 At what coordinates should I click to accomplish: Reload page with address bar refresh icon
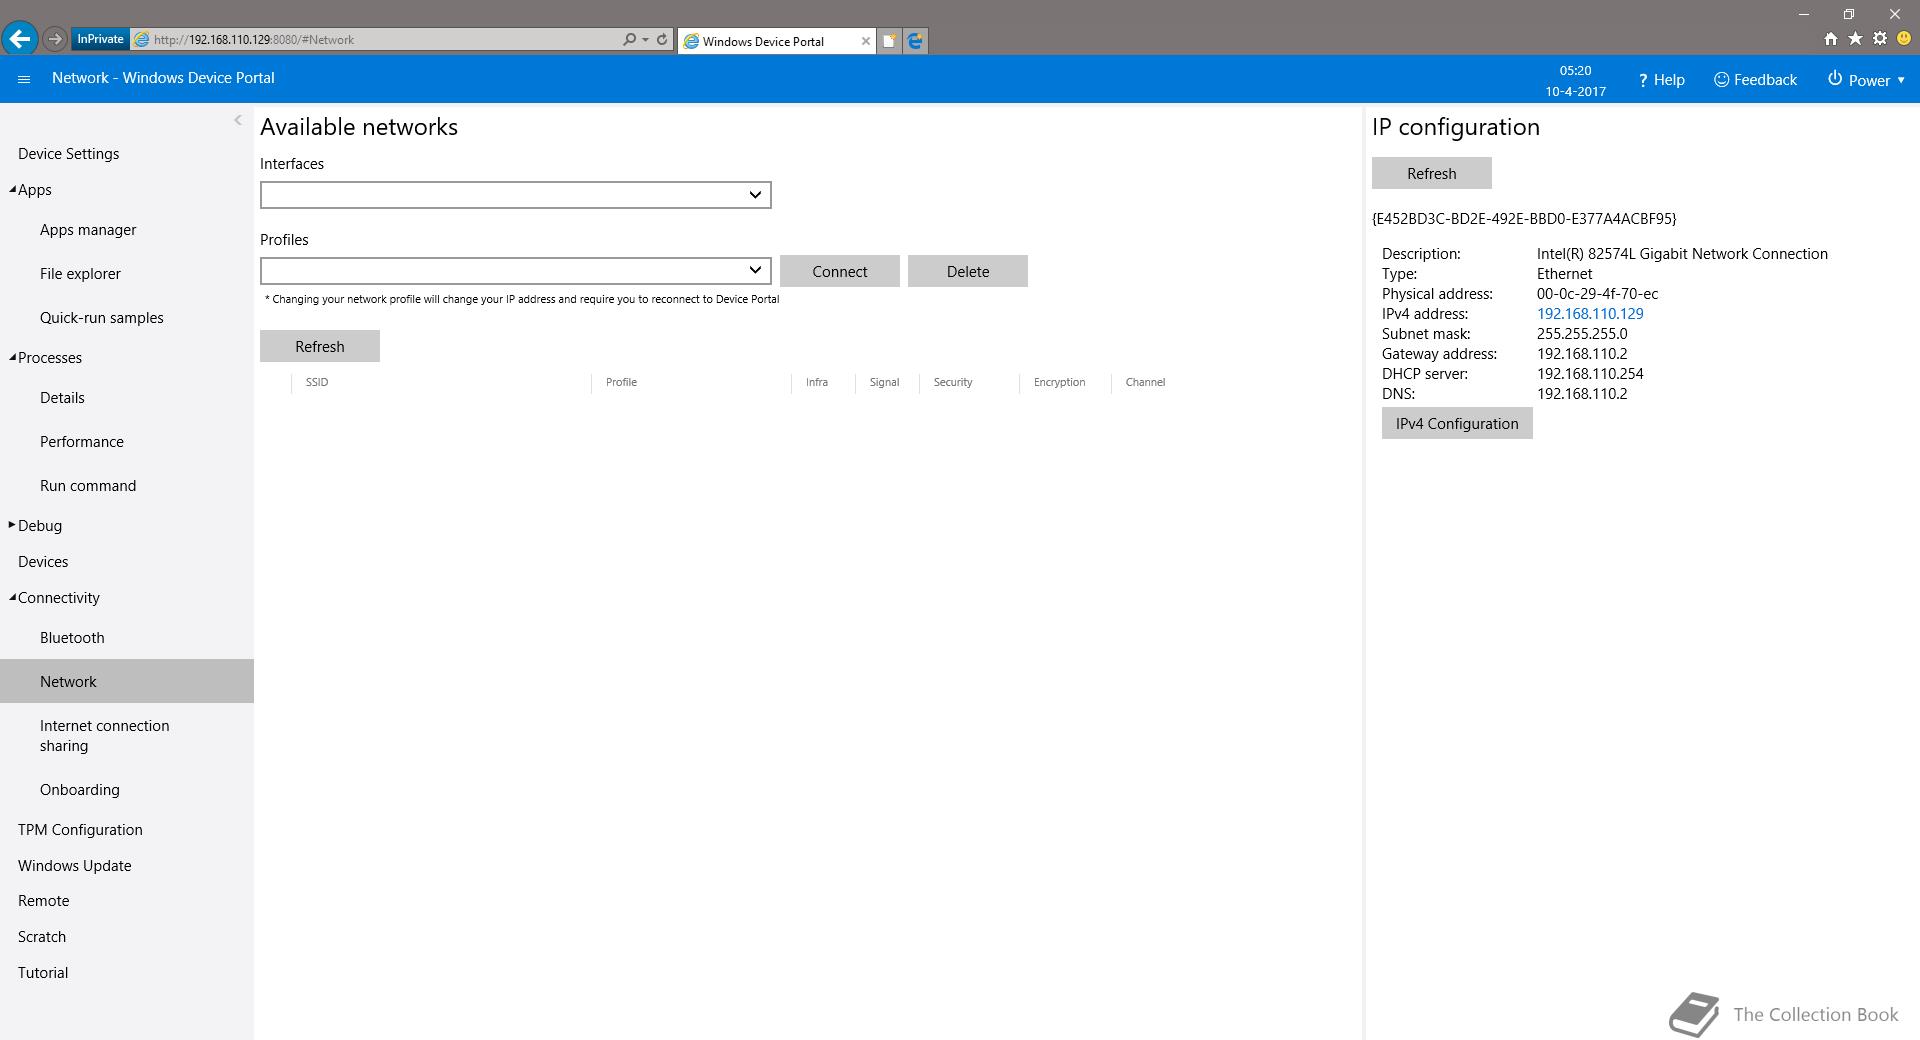pos(662,40)
